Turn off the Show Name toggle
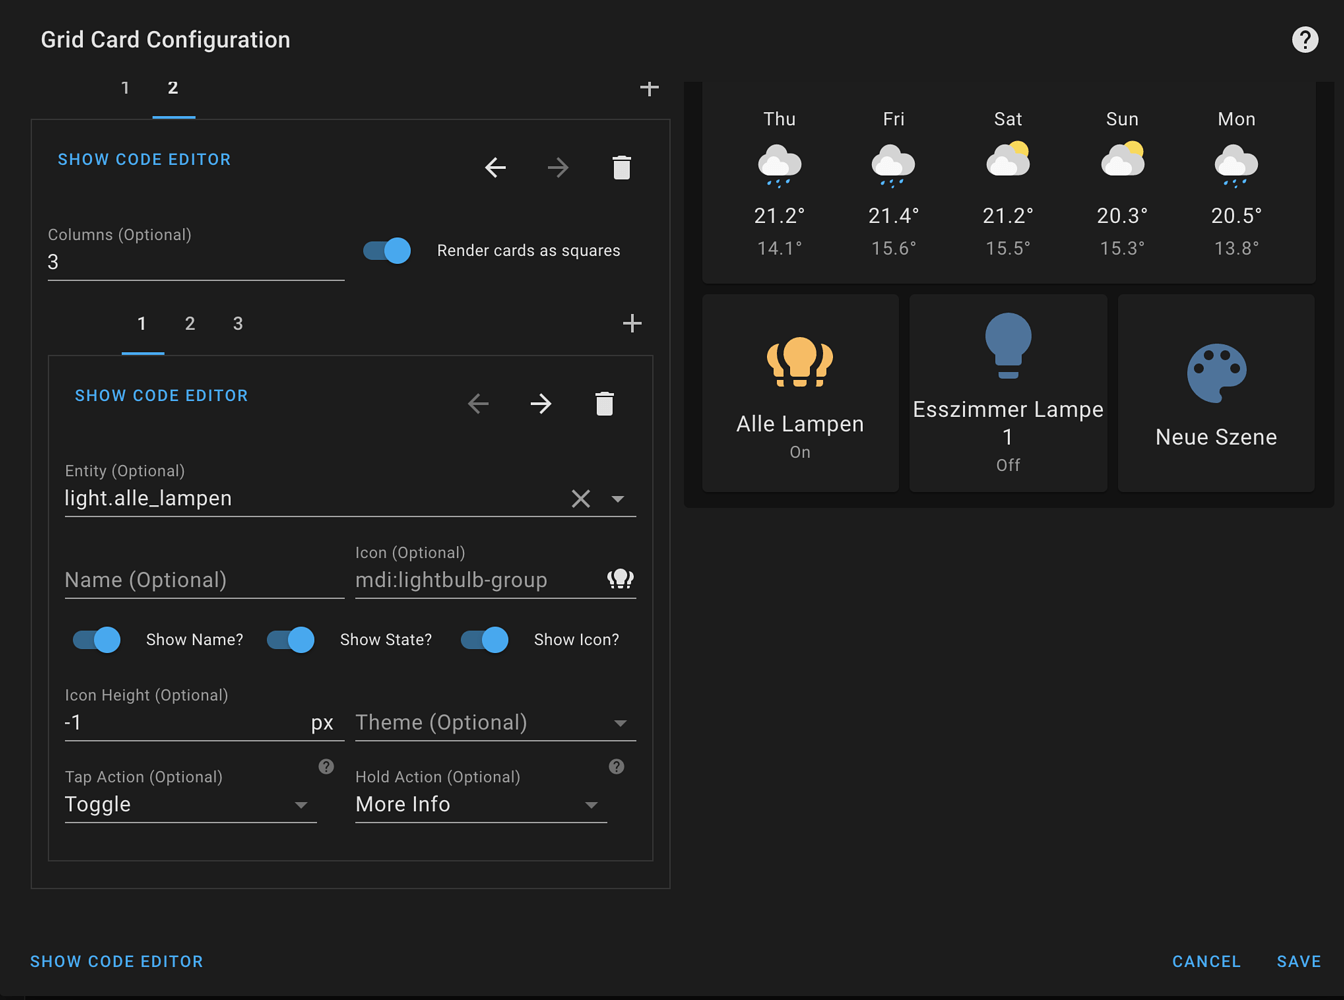 coord(95,640)
